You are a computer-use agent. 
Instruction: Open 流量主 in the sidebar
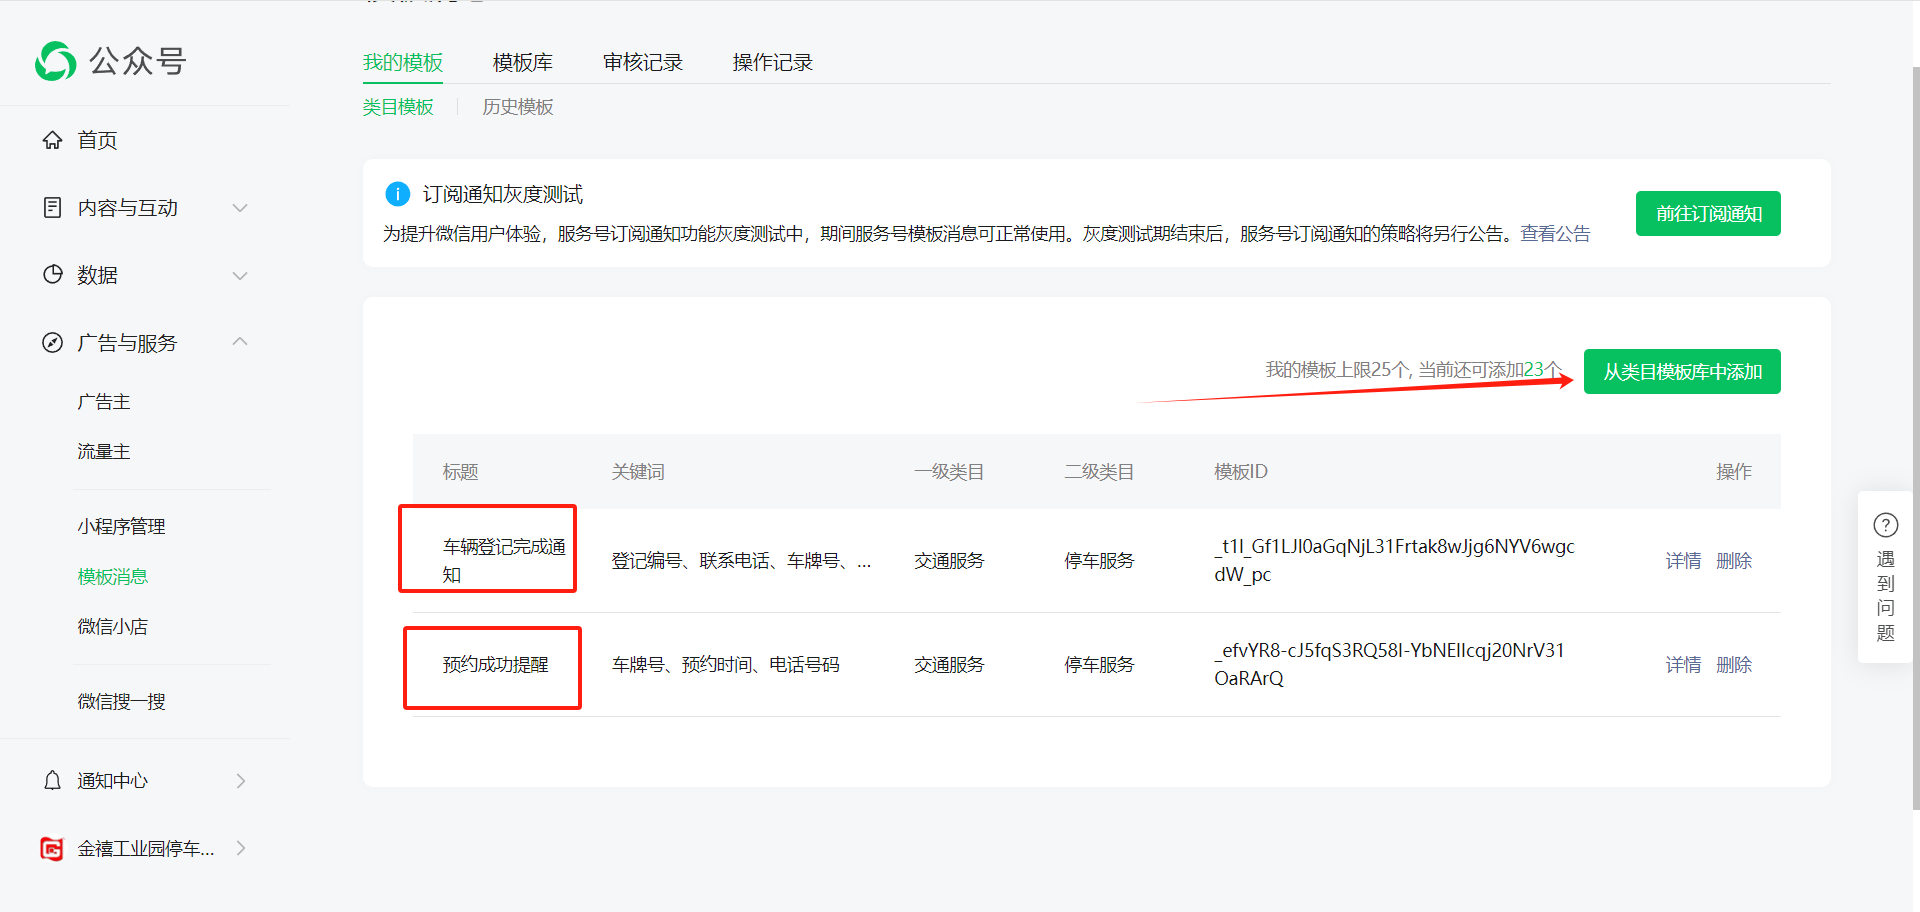(104, 452)
